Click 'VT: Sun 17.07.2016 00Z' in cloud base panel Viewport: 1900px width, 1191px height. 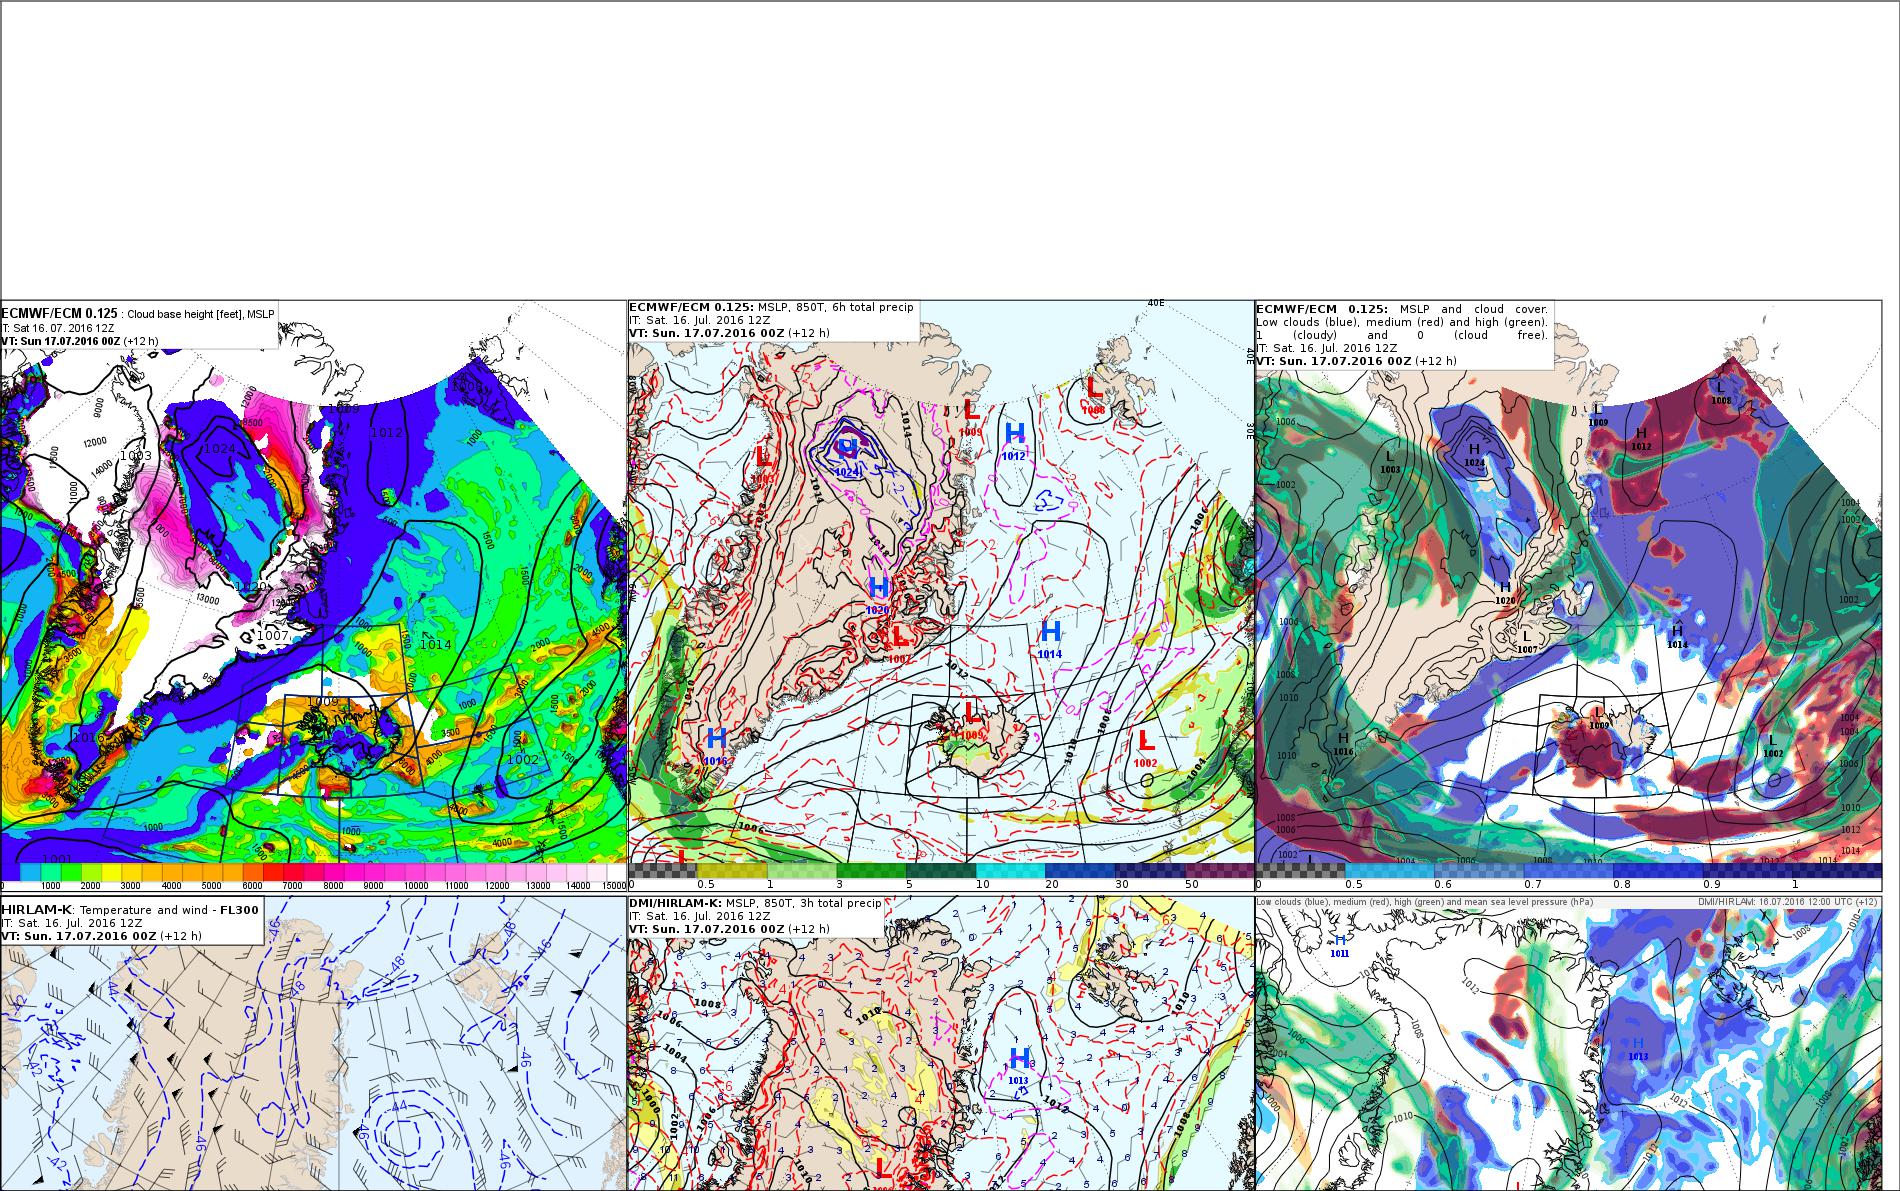tap(61, 341)
